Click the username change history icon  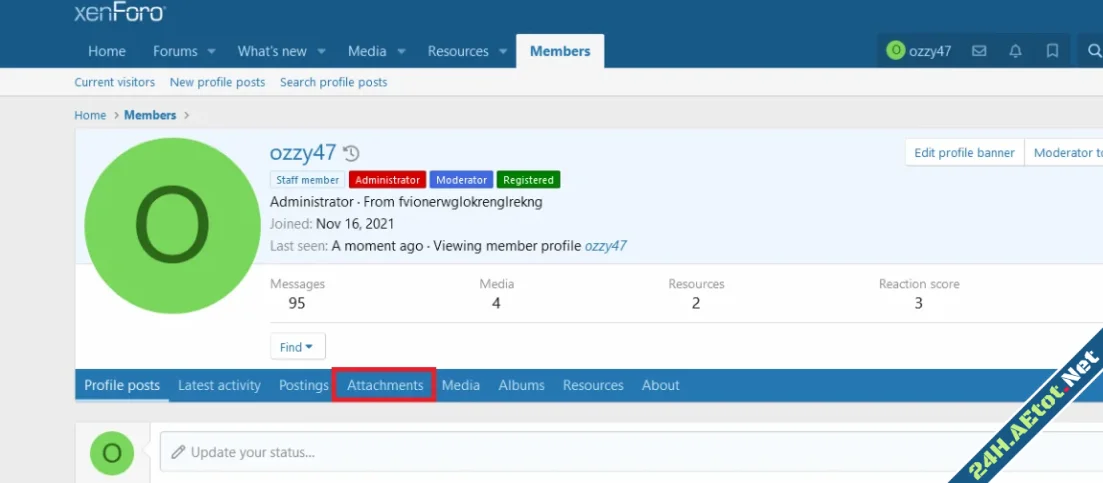pos(351,154)
